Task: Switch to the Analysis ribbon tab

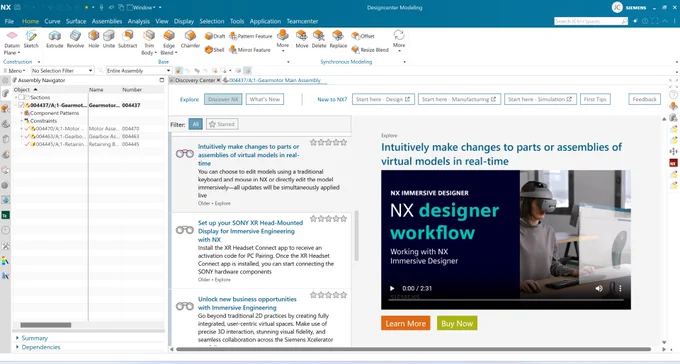Action: (x=138, y=21)
